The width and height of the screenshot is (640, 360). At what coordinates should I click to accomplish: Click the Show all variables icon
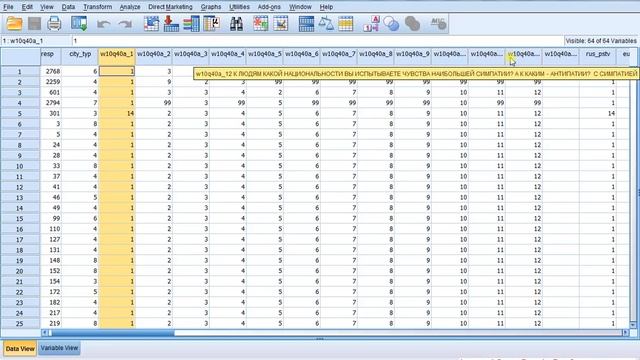[412, 24]
